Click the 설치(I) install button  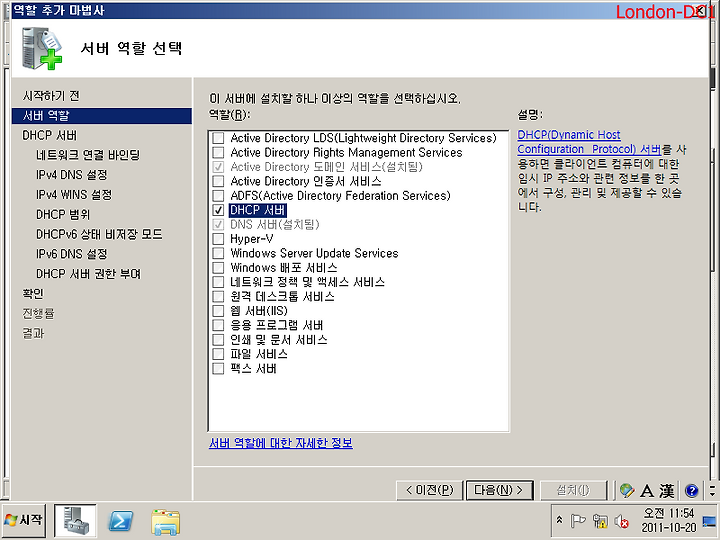573,490
